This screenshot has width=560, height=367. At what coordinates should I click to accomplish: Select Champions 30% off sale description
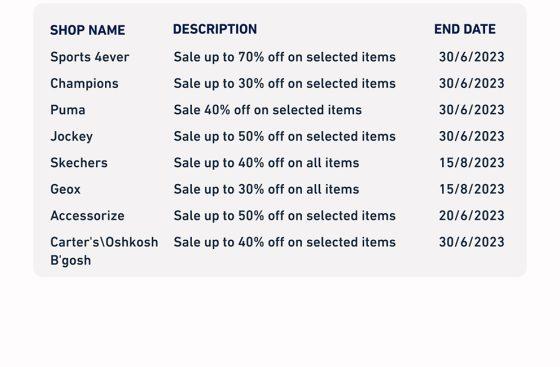pos(284,84)
